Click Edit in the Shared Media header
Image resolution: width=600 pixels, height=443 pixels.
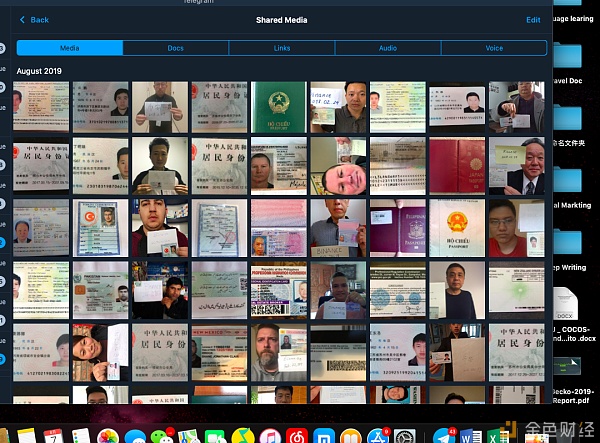click(x=533, y=20)
